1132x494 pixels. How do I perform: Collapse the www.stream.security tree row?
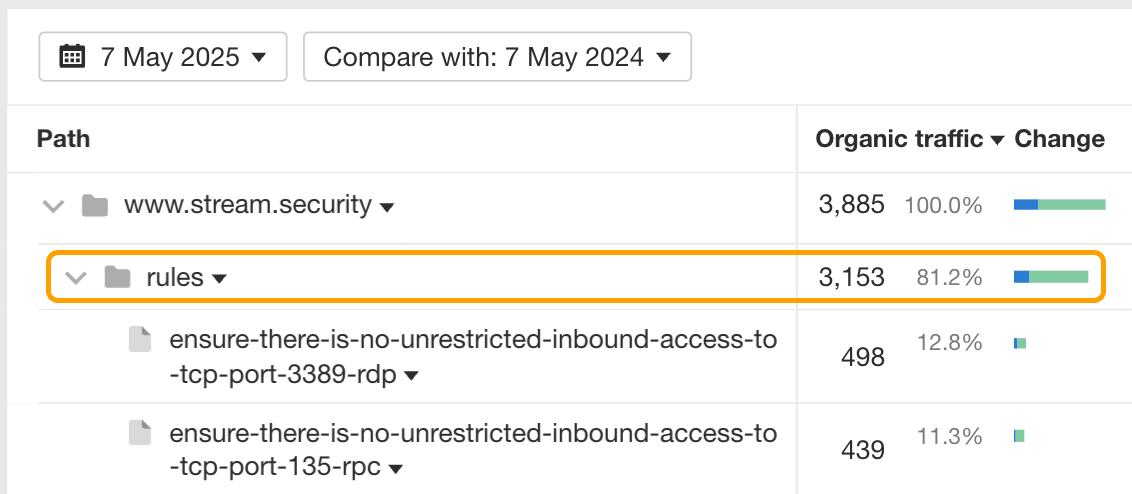[53, 206]
